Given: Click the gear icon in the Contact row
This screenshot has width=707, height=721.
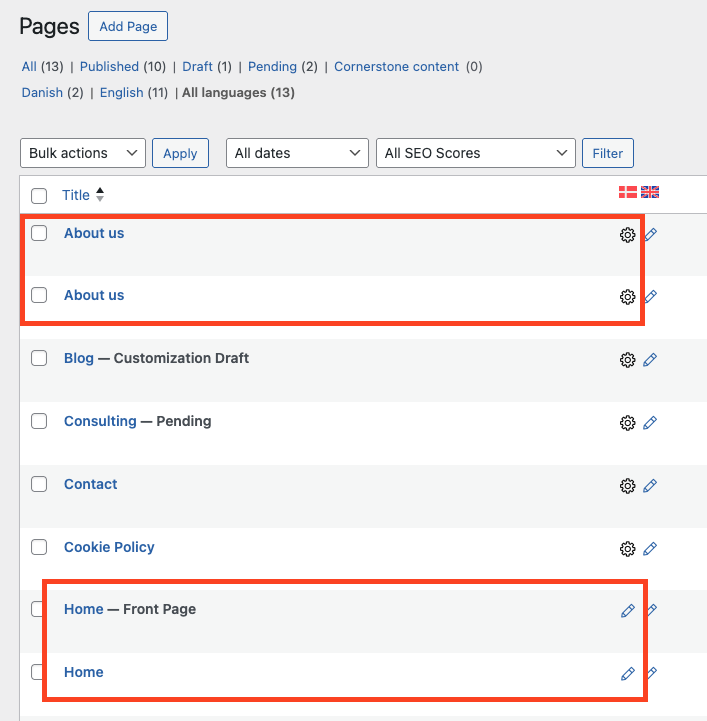Looking at the screenshot, I should (628, 486).
